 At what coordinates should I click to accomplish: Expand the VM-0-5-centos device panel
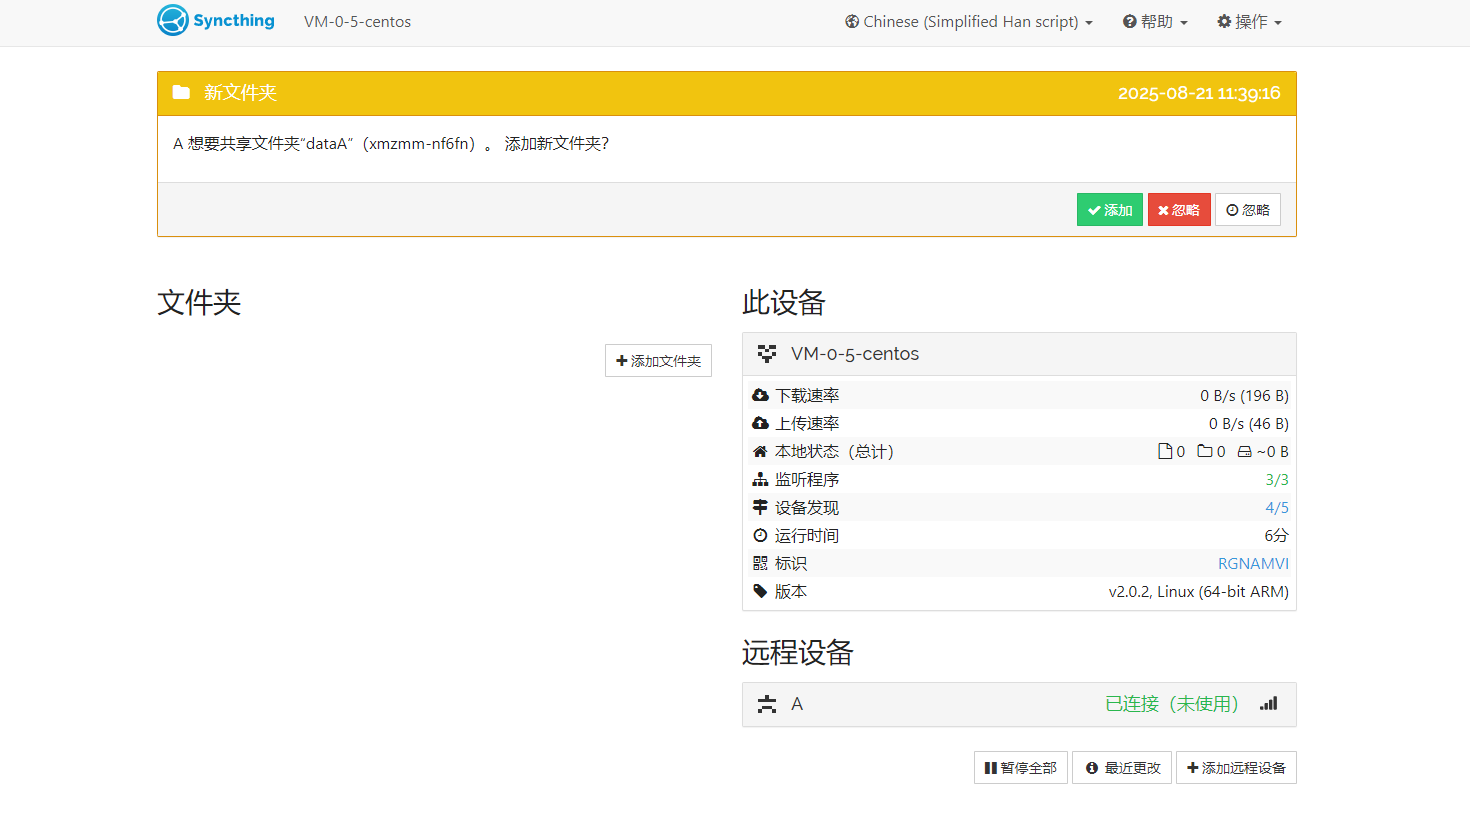[1019, 354]
